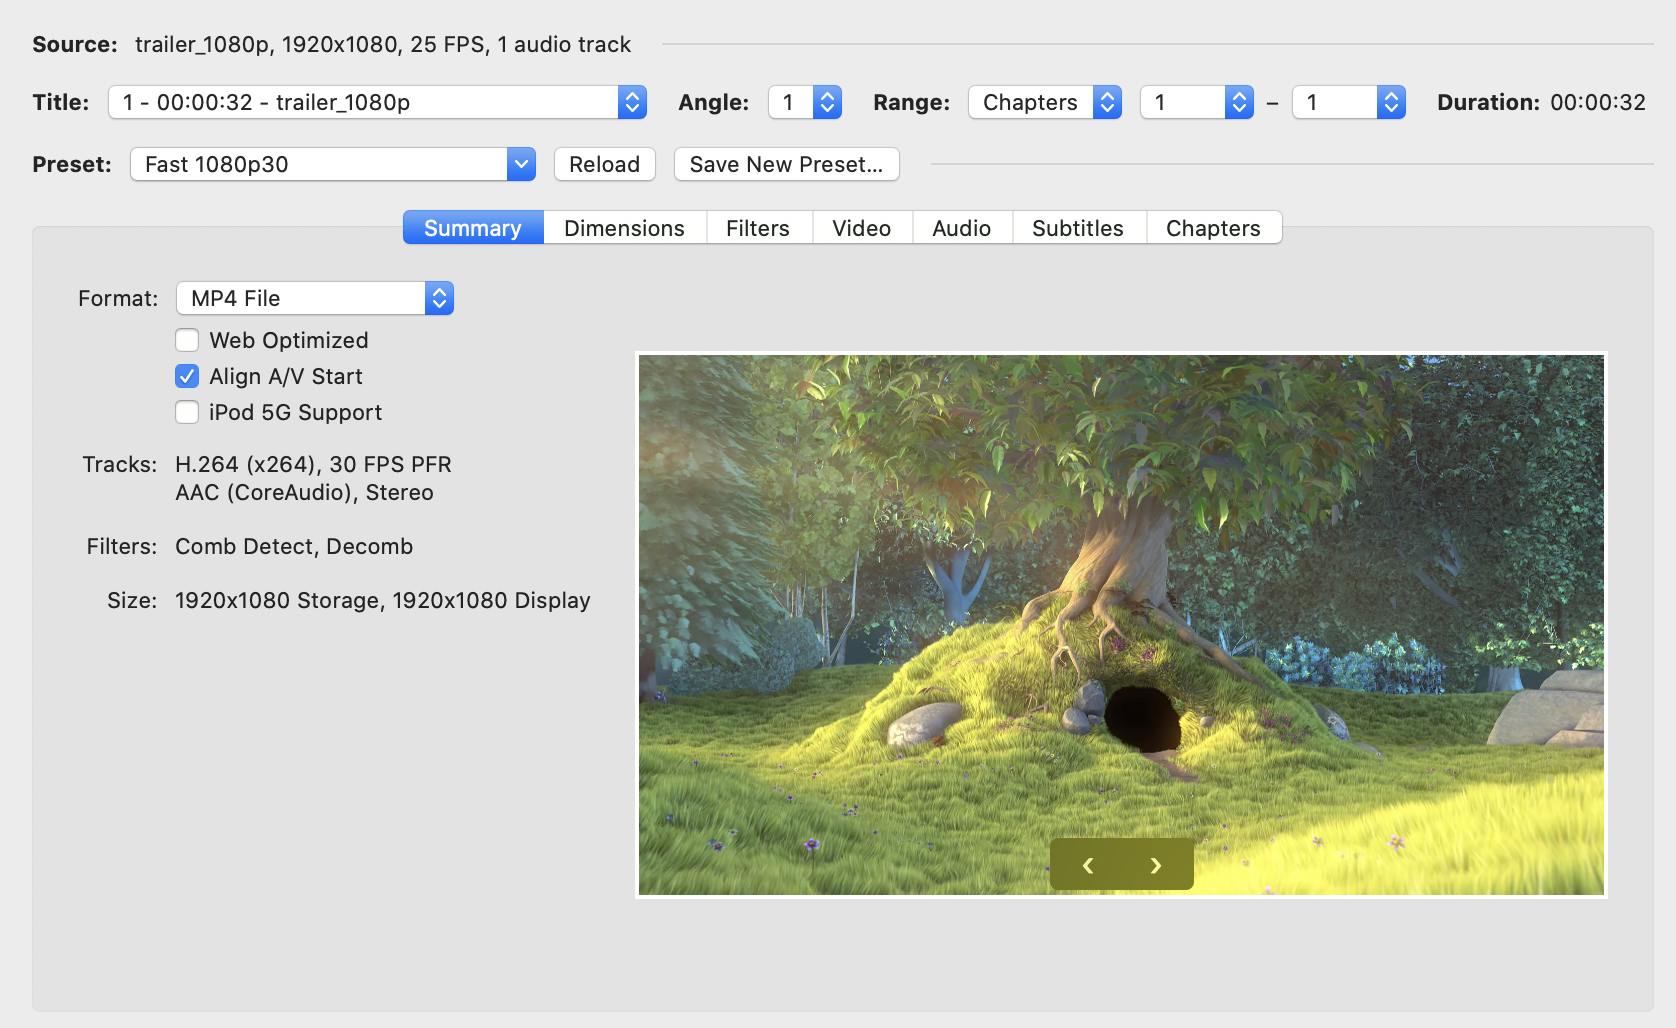Open the ending chapter dropdown
The image size is (1676, 1028).
pyautogui.click(x=1348, y=102)
